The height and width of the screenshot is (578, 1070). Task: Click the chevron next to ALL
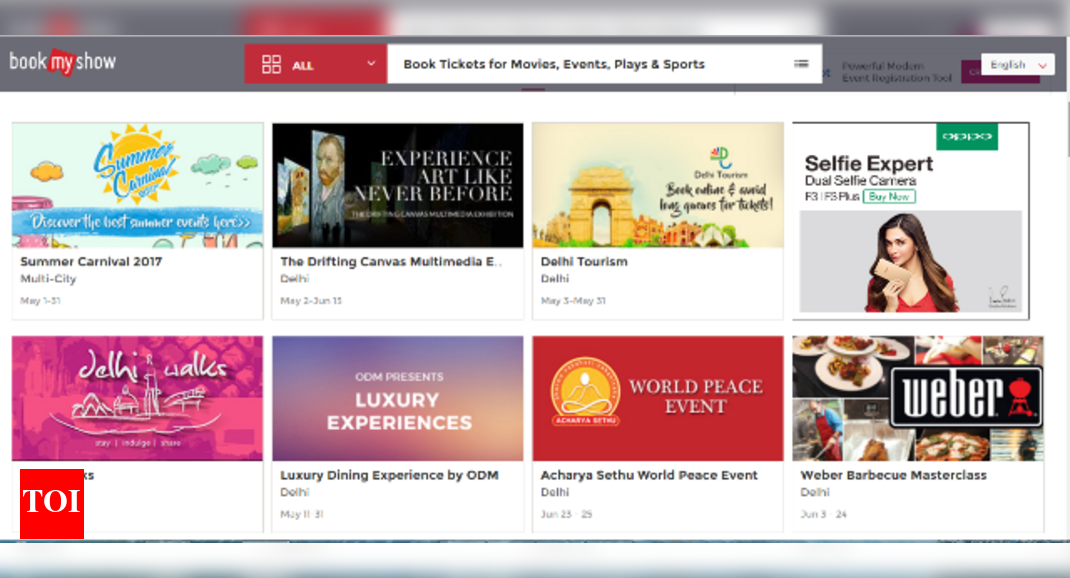pyautogui.click(x=371, y=64)
